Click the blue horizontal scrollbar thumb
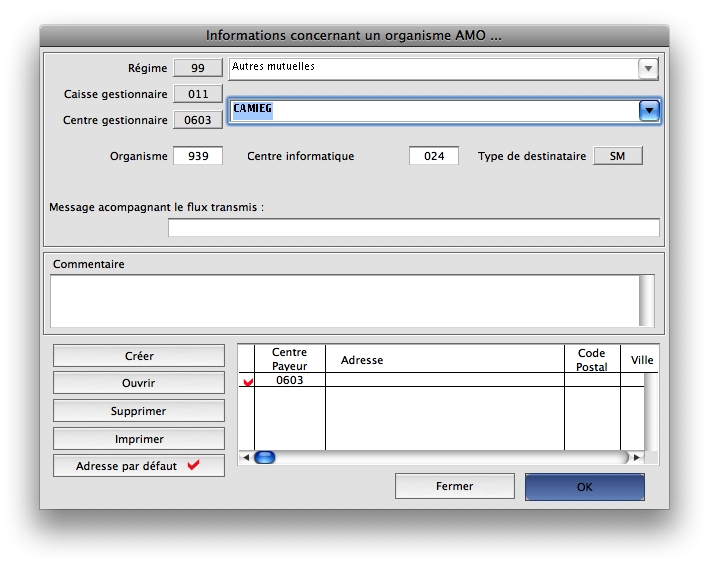 click(x=265, y=457)
